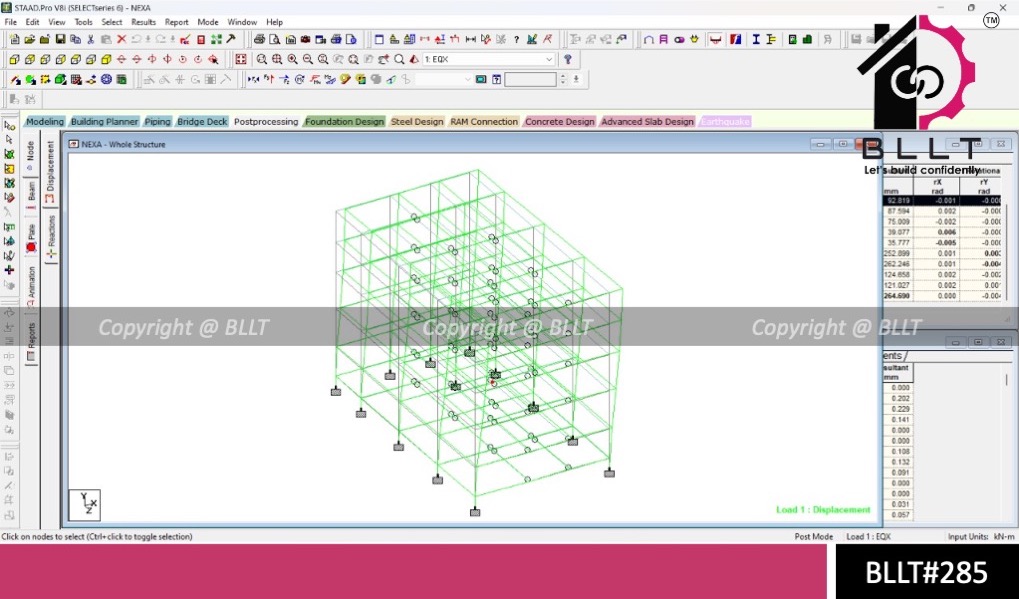Click the hammer tool icon
This screenshot has height=599, width=1019.
click(x=231, y=39)
